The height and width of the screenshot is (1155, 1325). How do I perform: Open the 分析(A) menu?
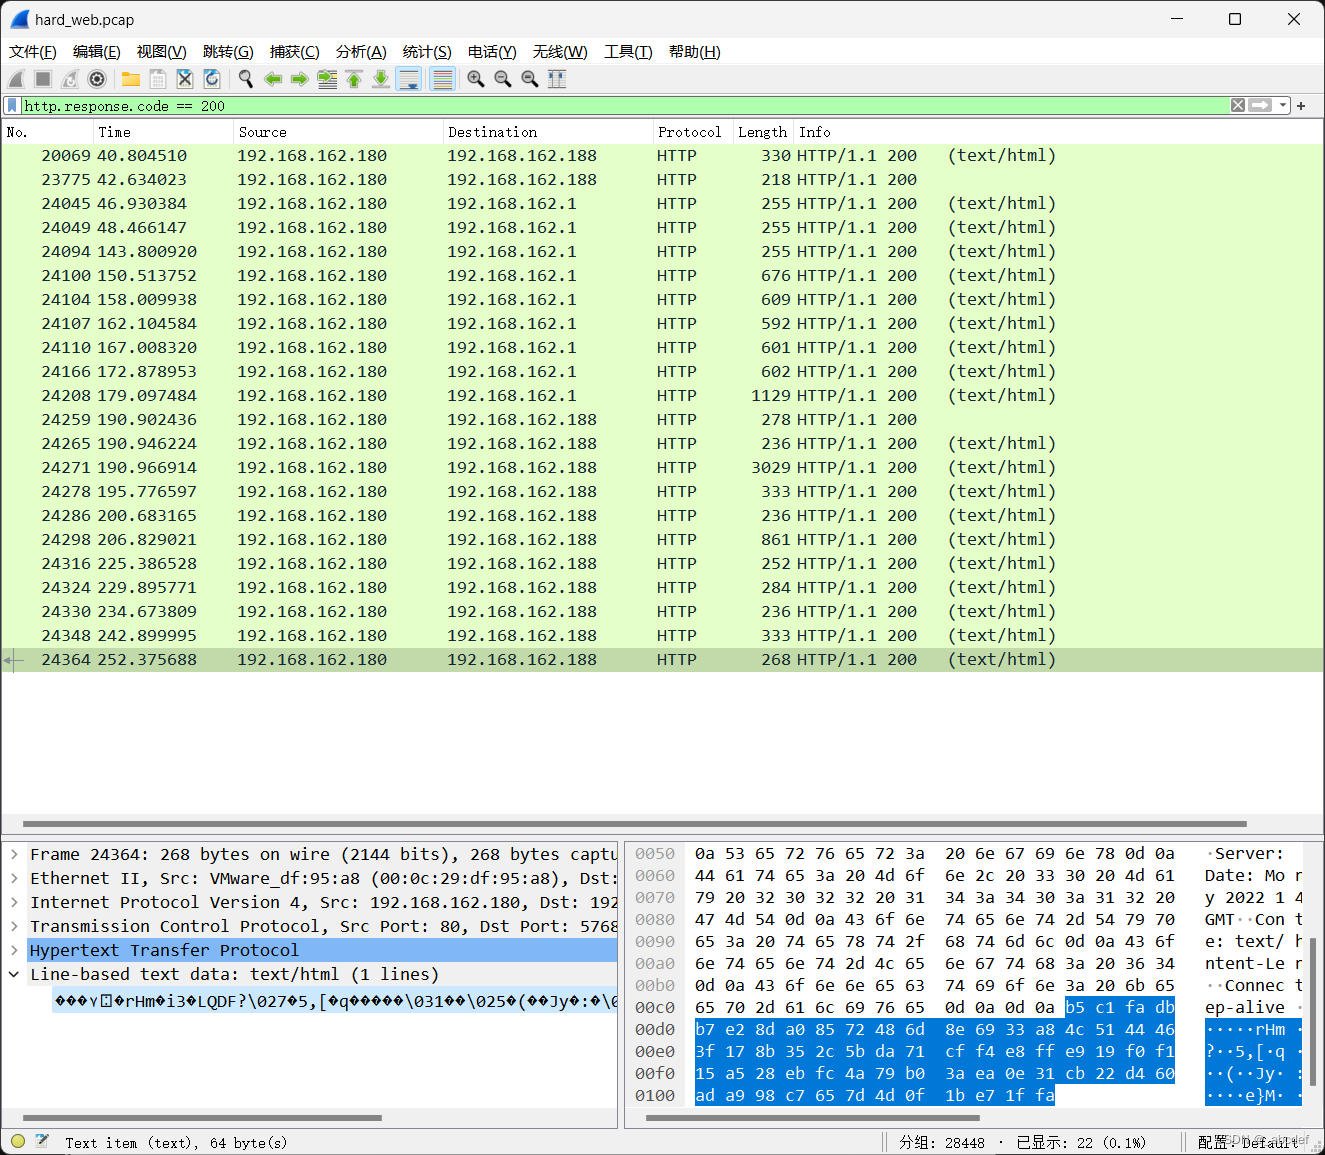(361, 52)
